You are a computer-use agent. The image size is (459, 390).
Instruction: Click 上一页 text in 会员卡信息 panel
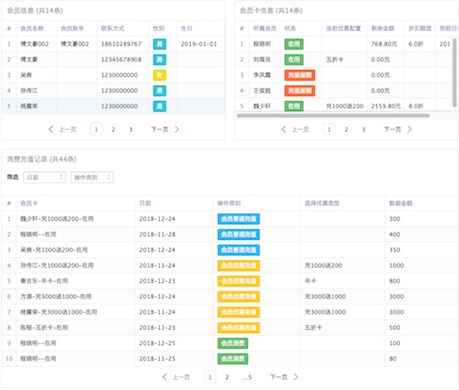click(x=300, y=129)
